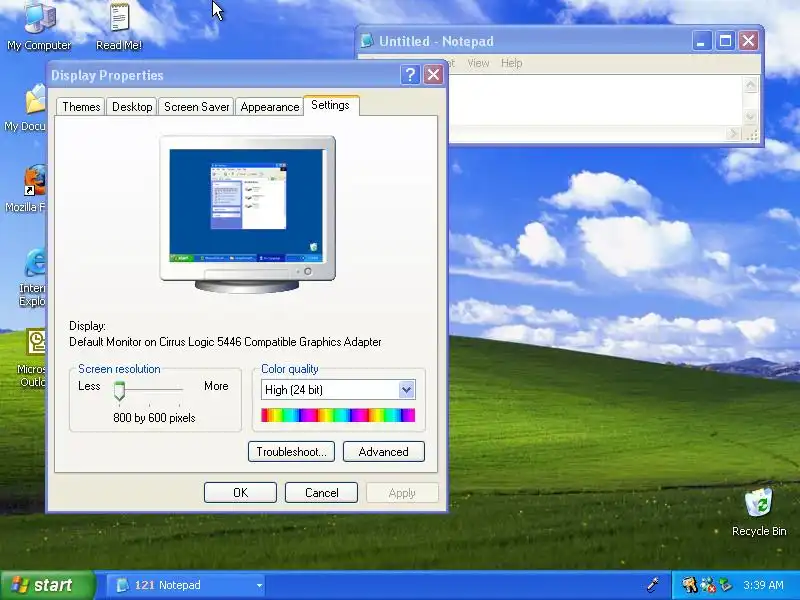Viewport: 800px width, 600px height.
Task: Click the Advanced button
Action: click(x=384, y=452)
